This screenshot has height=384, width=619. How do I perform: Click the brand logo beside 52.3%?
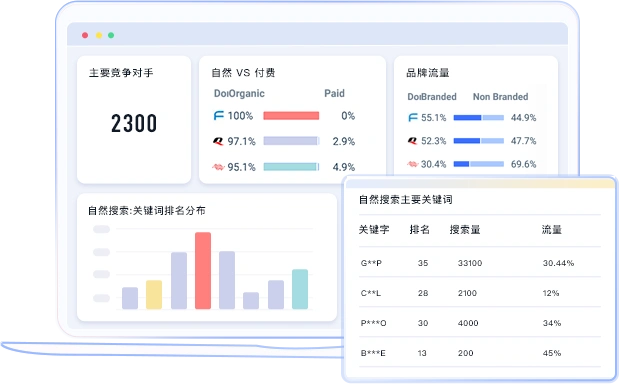point(412,140)
